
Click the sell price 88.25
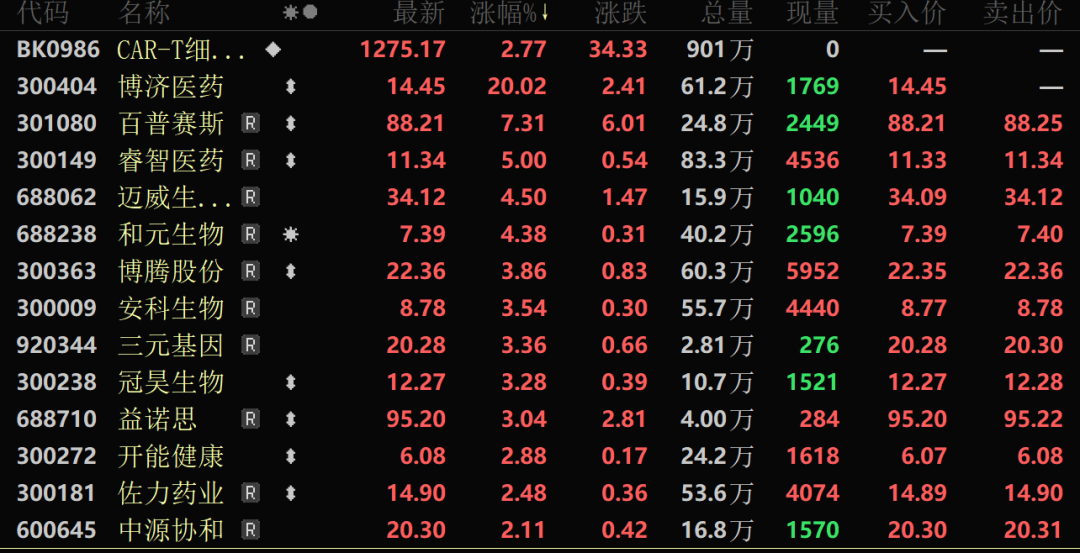pos(1033,124)
